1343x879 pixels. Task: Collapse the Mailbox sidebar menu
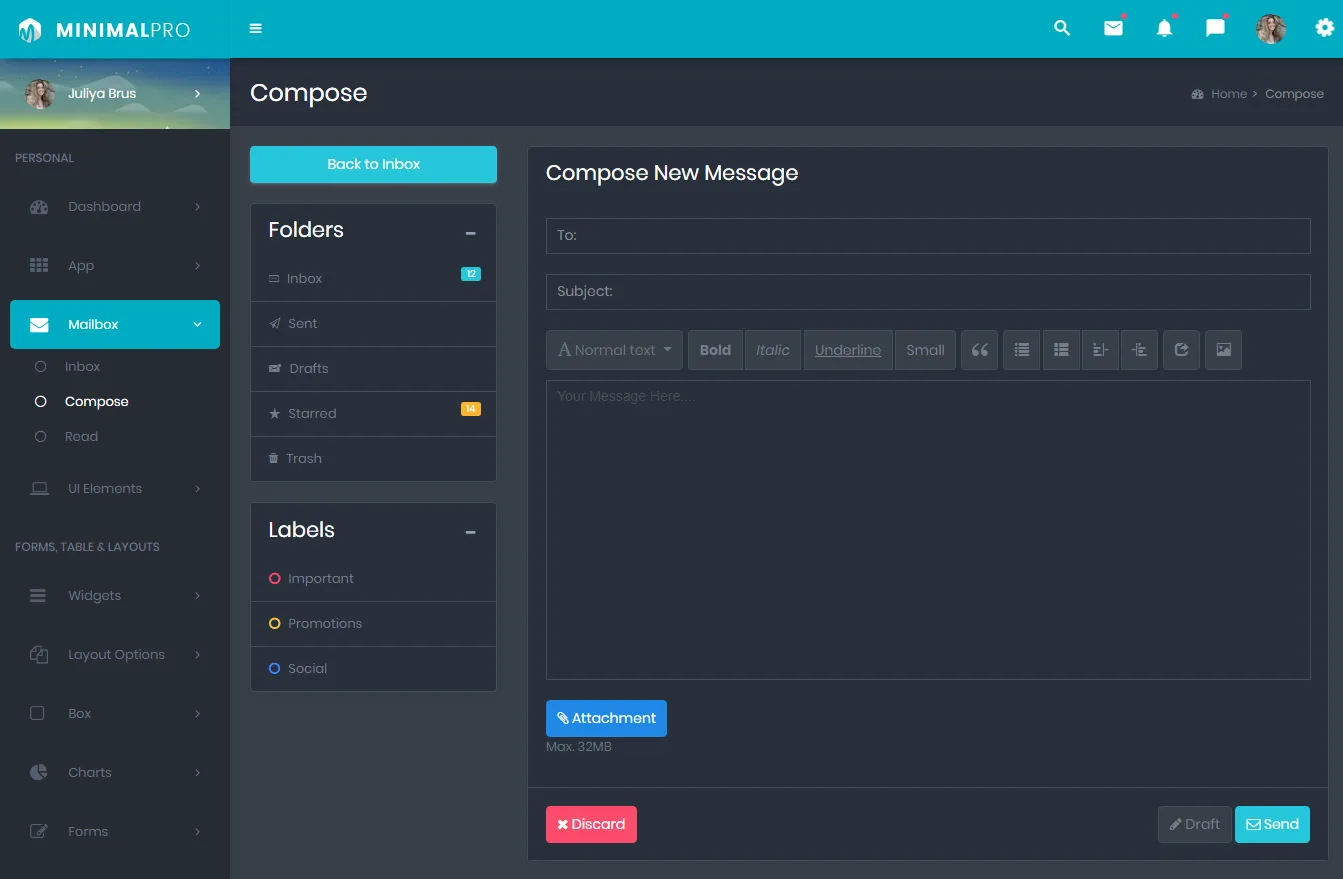pos(115,325)
